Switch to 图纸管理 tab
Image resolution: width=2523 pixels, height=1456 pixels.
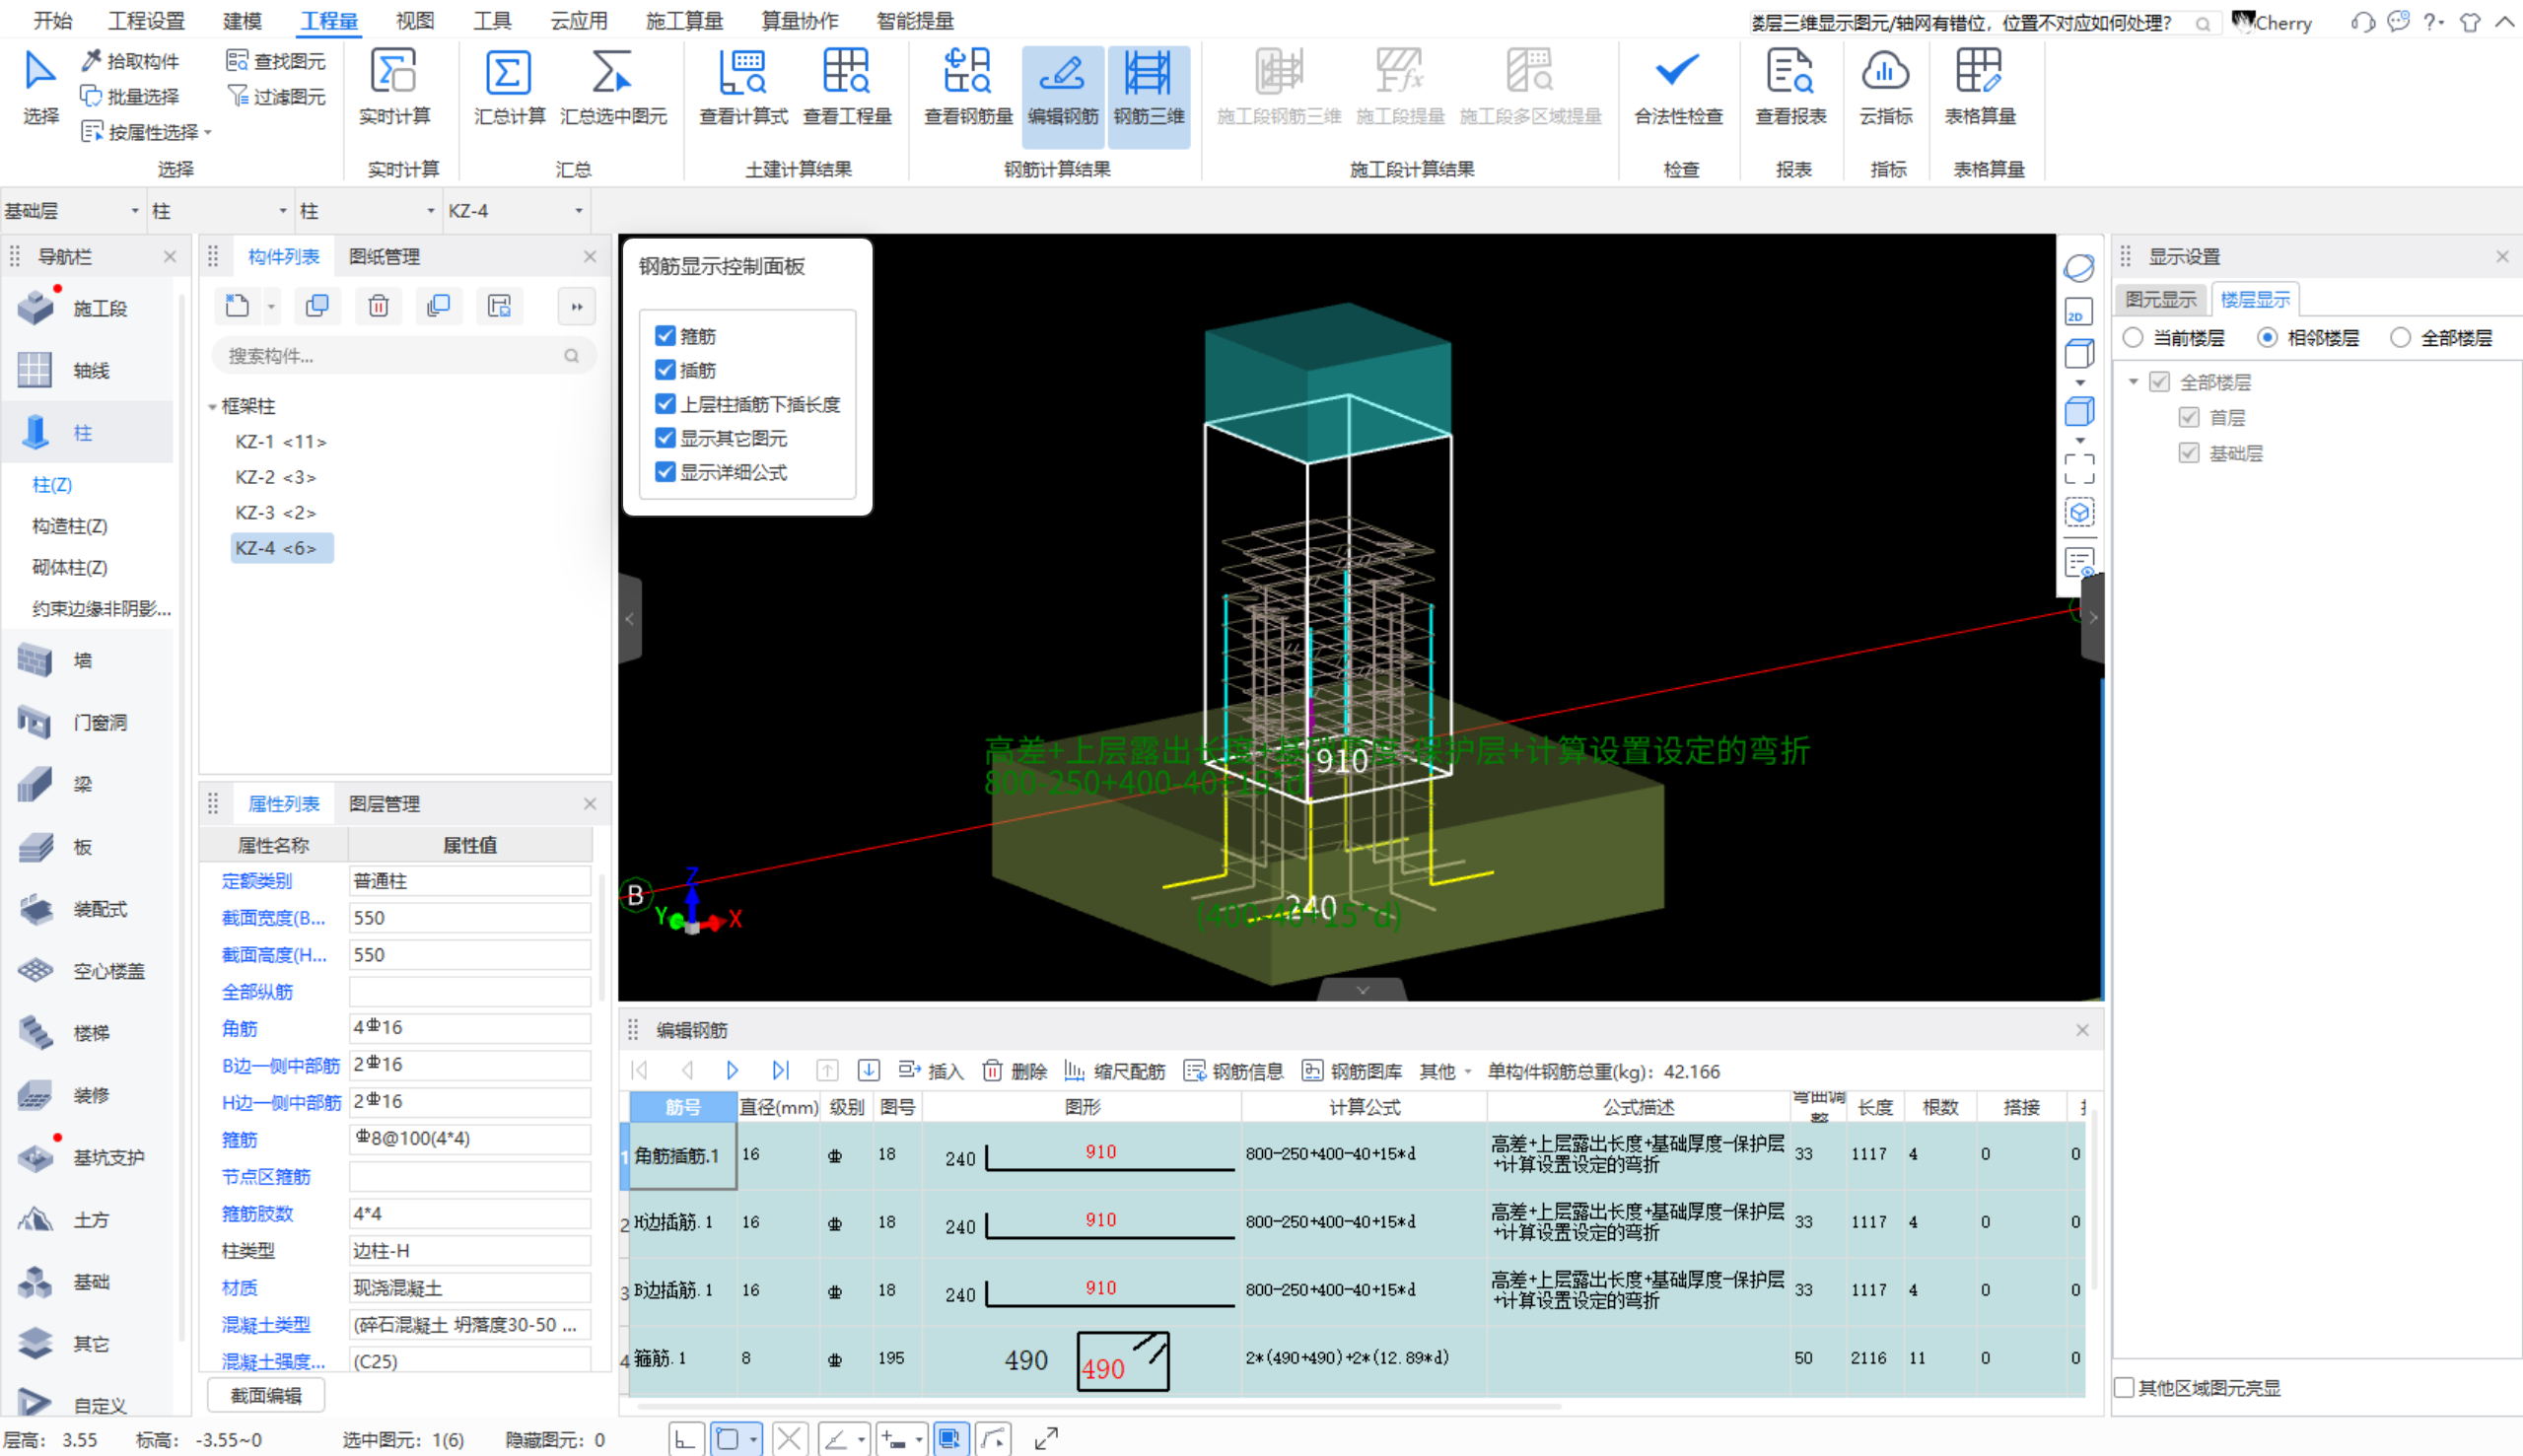tap(384, 257)
